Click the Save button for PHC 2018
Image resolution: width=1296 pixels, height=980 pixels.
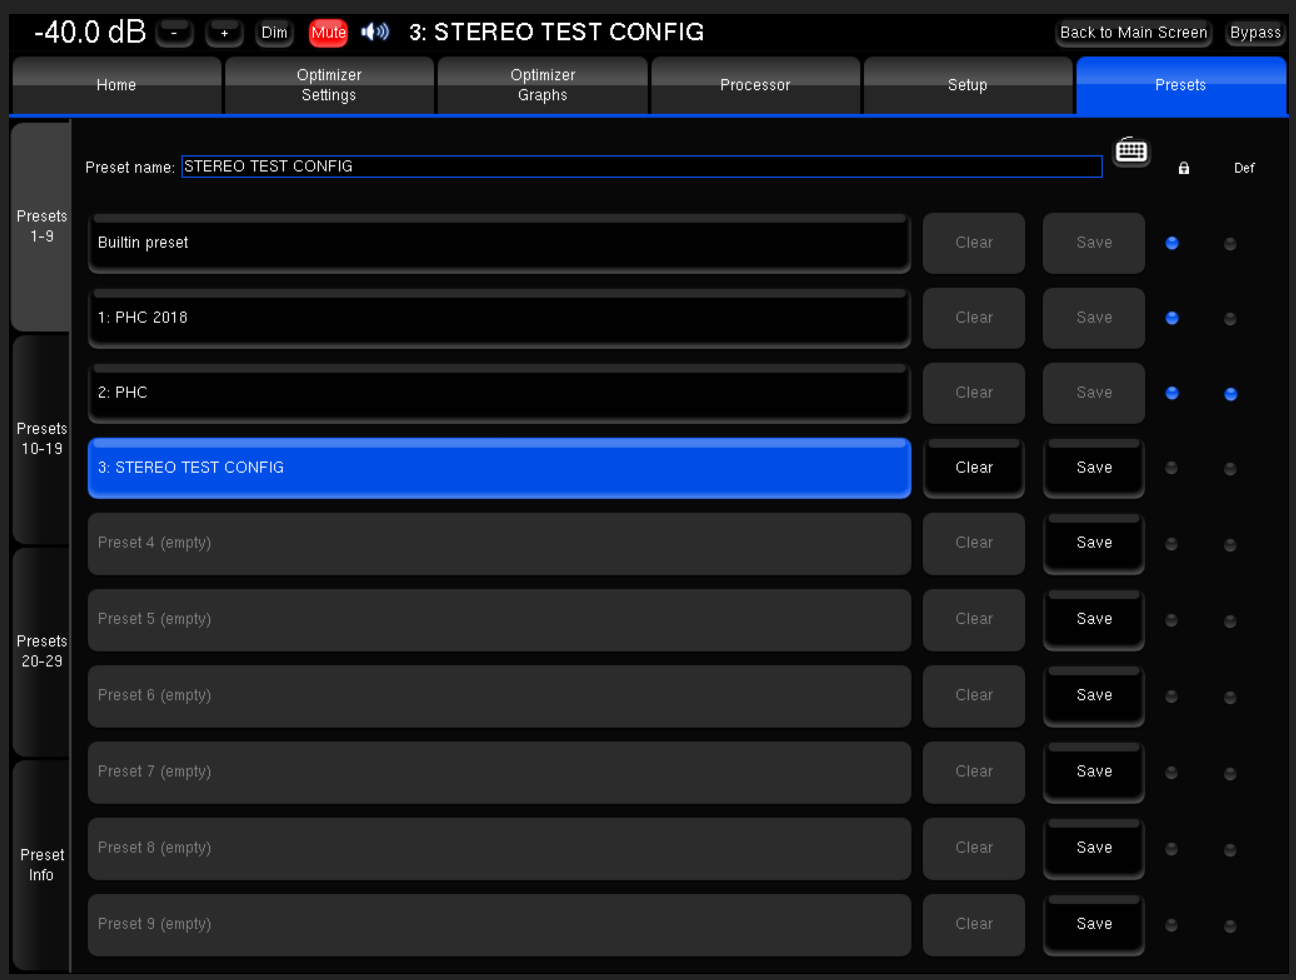pyautogui.click(x=1094, y=318)
